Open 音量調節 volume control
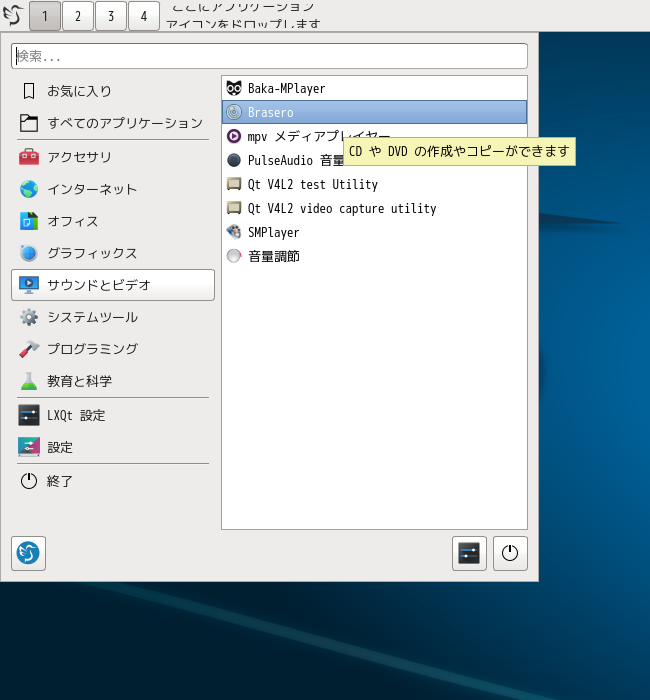The height and width of the screenshot is (700, 650). 374,256
